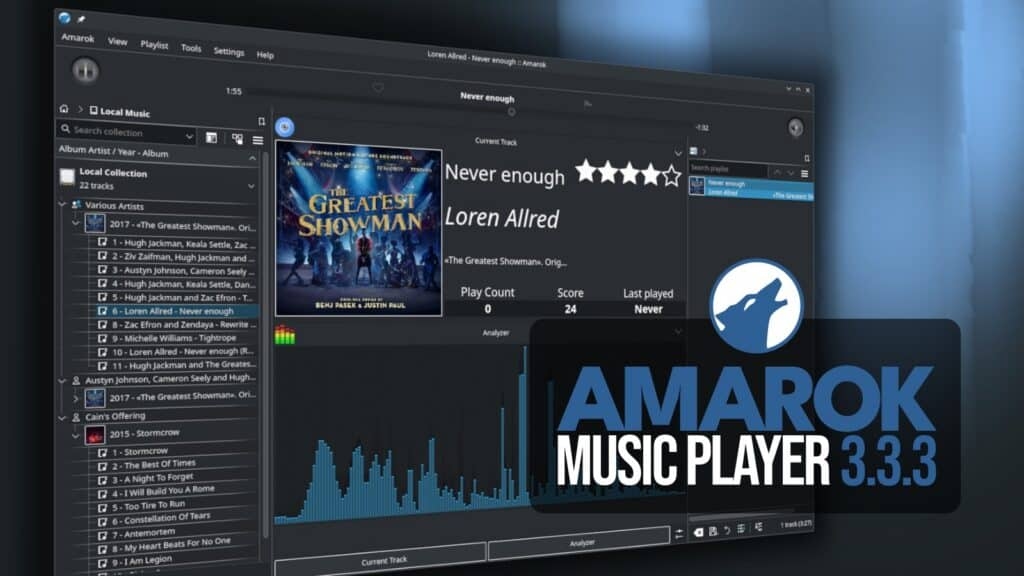
Task: Open the Amarok menu
Action: coord(78,38)
